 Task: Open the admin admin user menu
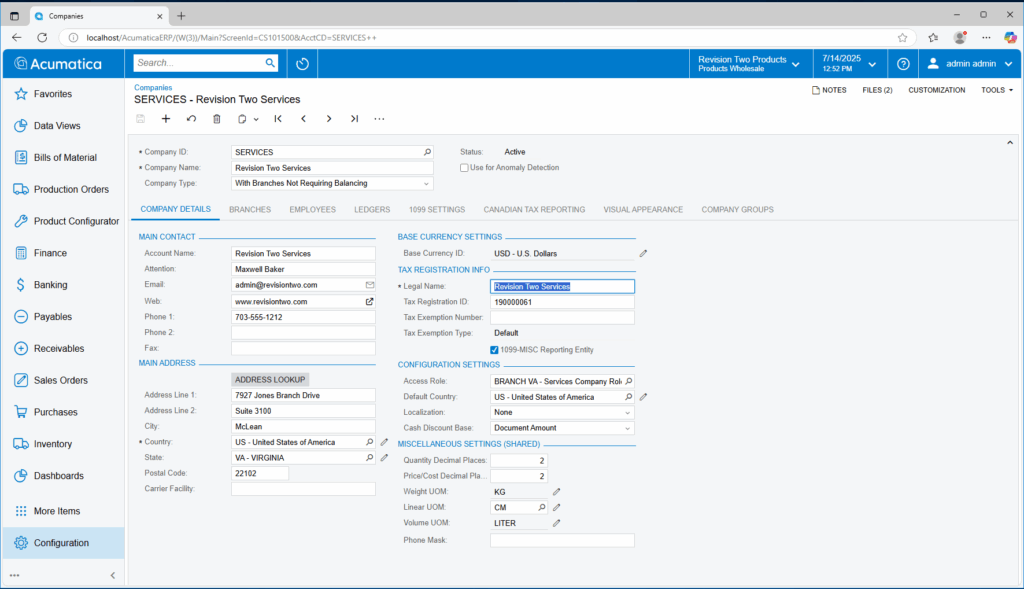coord(970,64)
